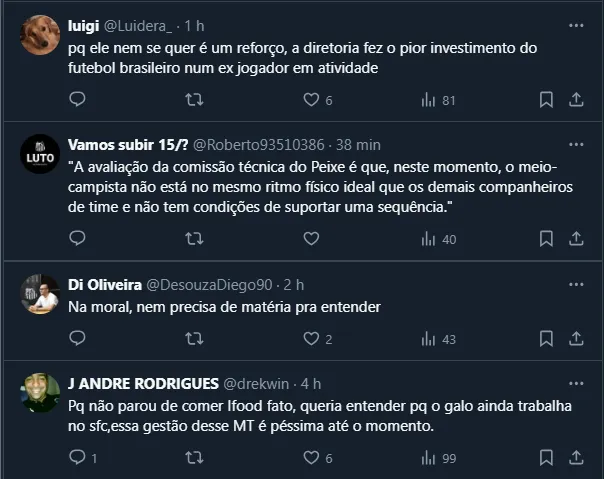
Task: Reply to luigi's tweet
Action: coord(77,100)
